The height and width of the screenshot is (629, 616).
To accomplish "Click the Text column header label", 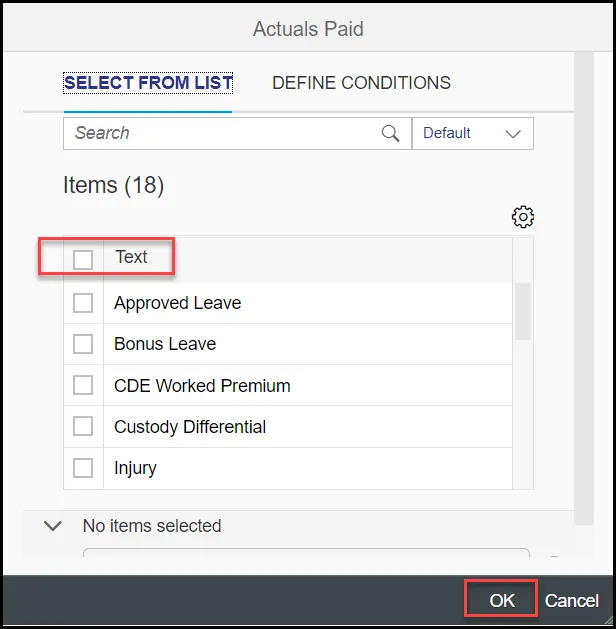I will click(x=131, y=257).
